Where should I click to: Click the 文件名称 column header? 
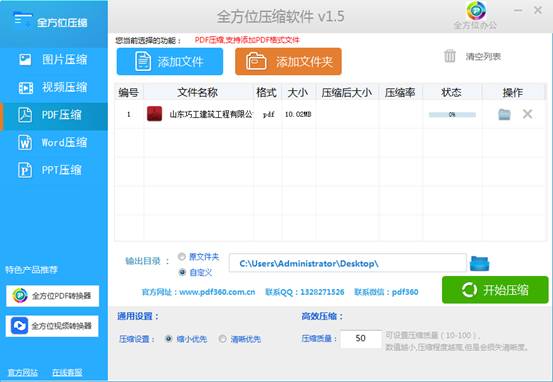coord(198,92)
